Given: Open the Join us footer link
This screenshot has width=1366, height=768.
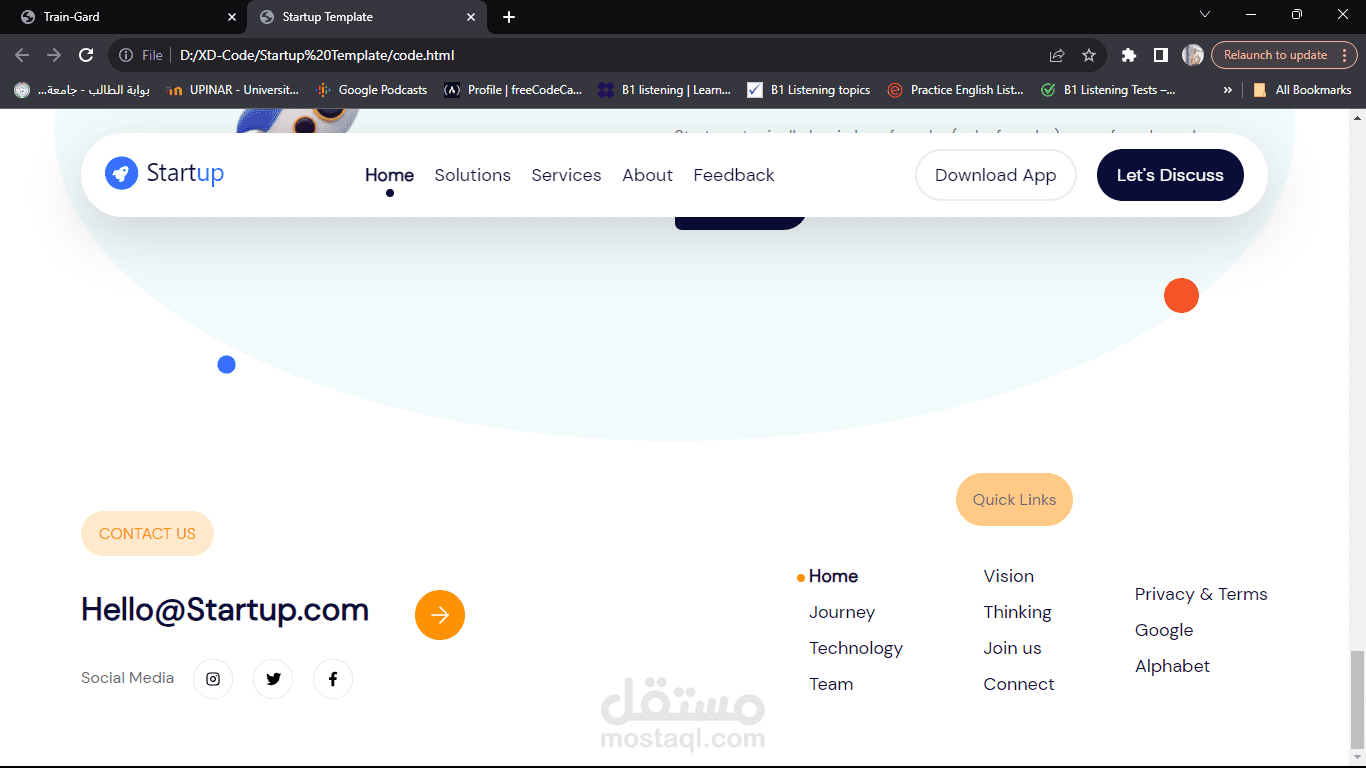Looking at the screenshot, I should [1012, 648].
